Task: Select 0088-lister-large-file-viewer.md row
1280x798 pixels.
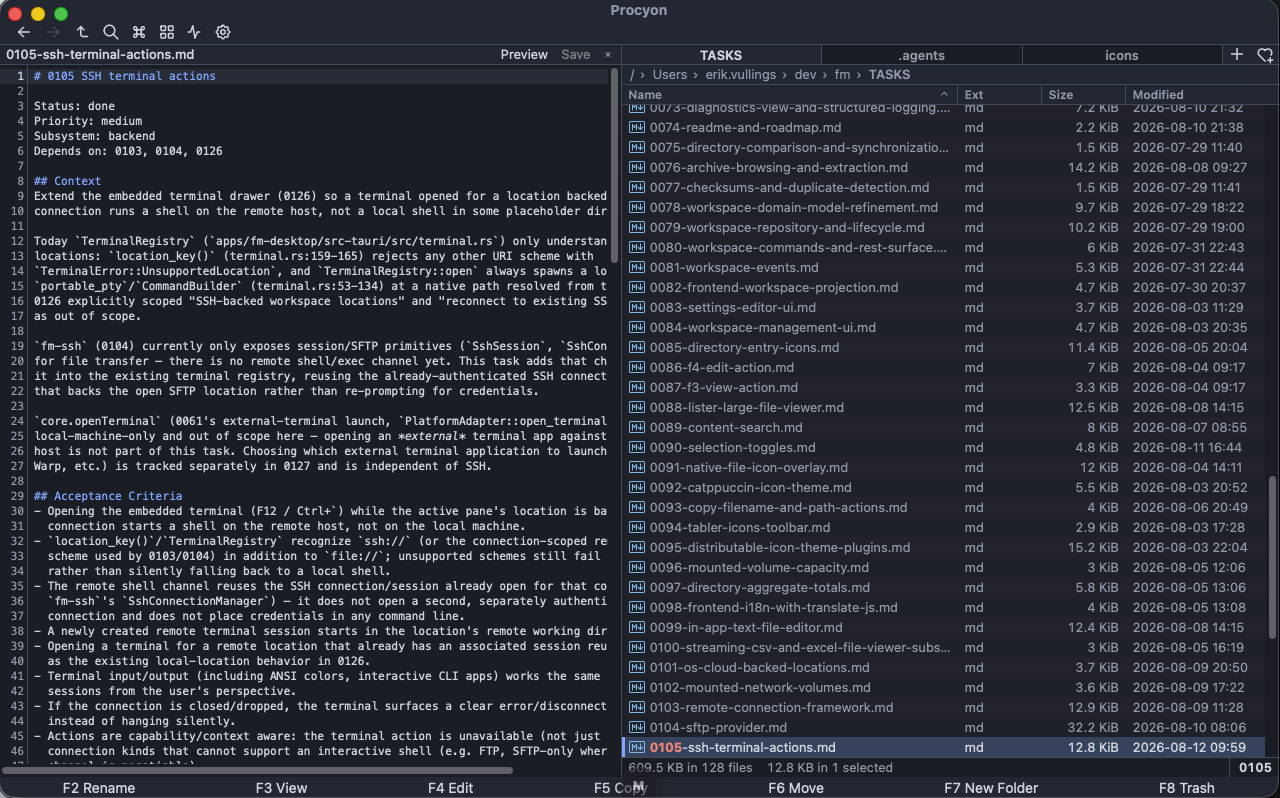Action: click(x=943, y=407)
